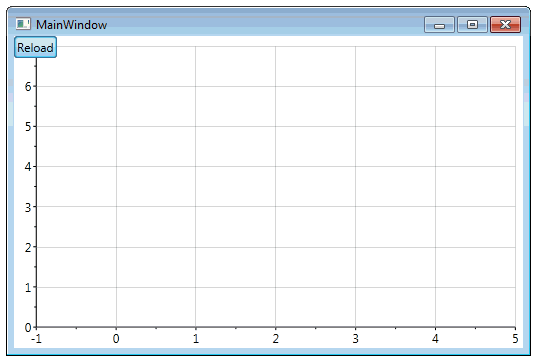The width and height of the screenshot is (536, 360).
Task: Click the x-axis label 1
Action: 196,338
